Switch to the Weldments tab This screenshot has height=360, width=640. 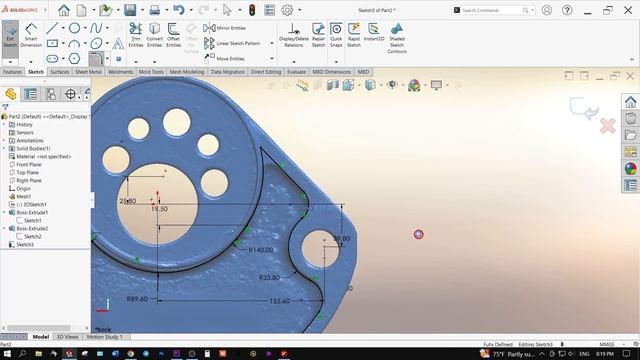(120, 72)
